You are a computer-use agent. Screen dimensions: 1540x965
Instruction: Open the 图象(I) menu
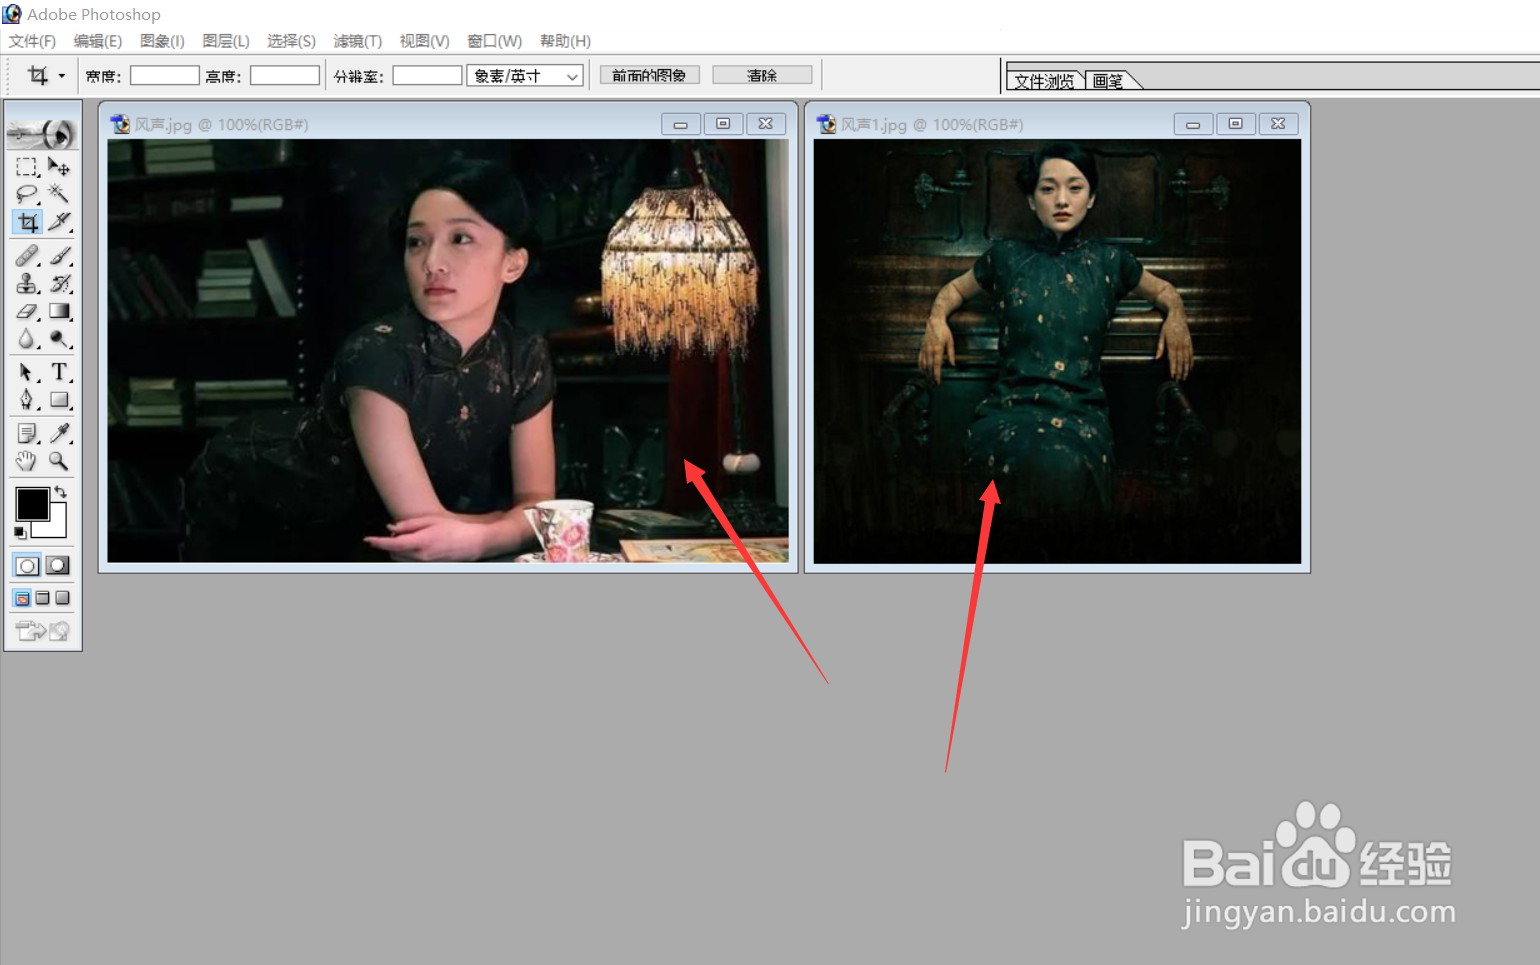click(x=162, y=41)
